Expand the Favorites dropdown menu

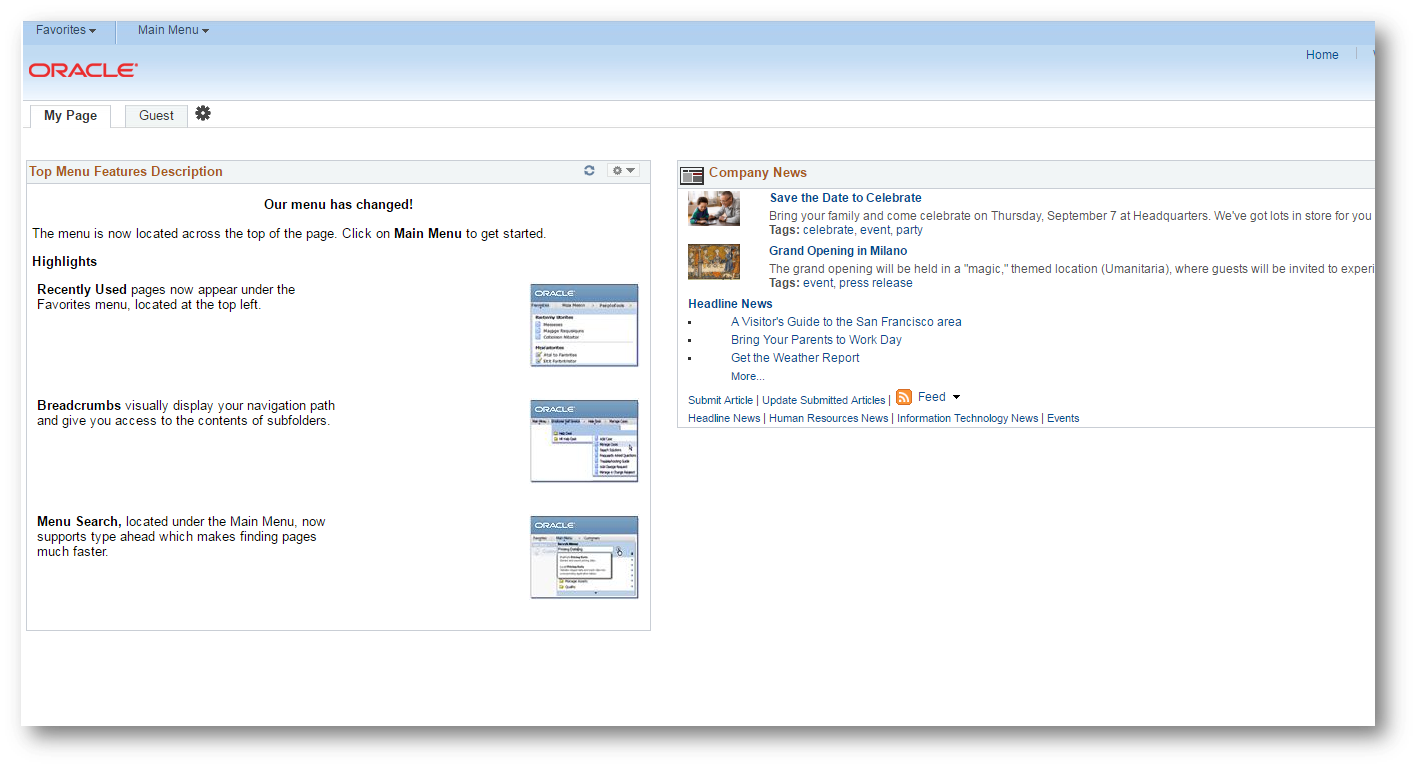point(65,30)
